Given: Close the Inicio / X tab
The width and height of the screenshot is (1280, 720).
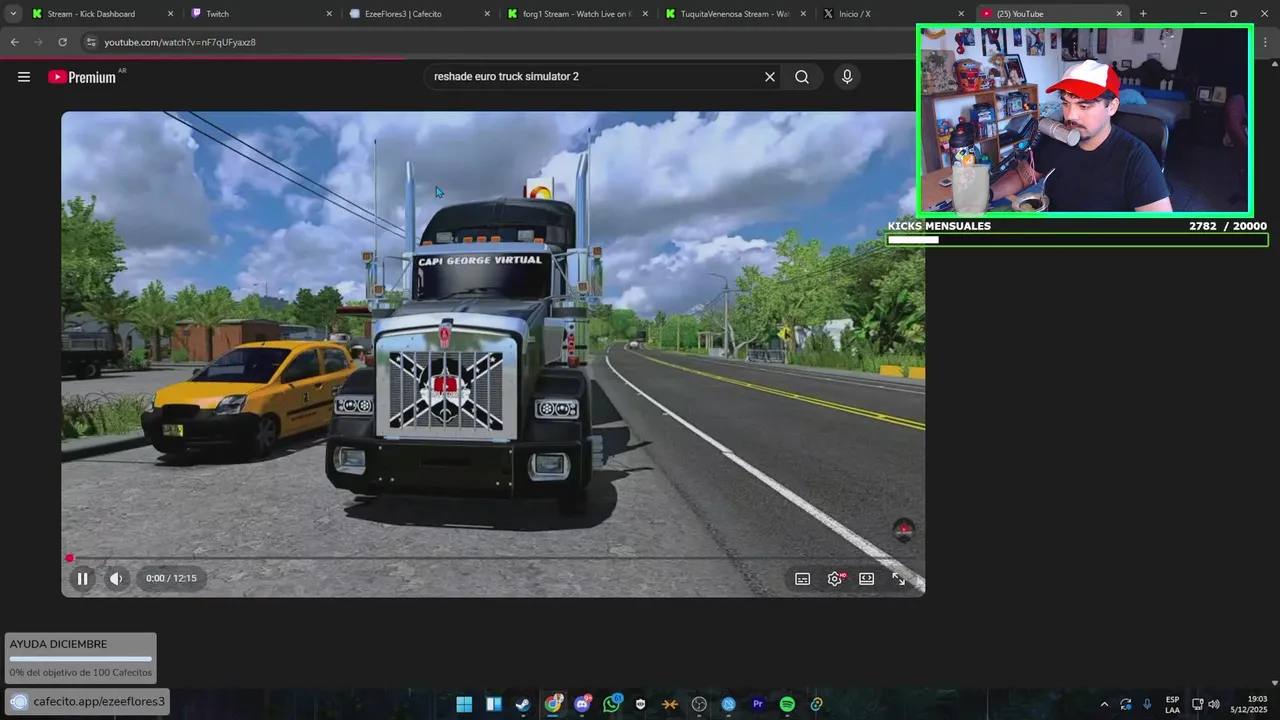Looking at the screenshot, I should [961, 14].
